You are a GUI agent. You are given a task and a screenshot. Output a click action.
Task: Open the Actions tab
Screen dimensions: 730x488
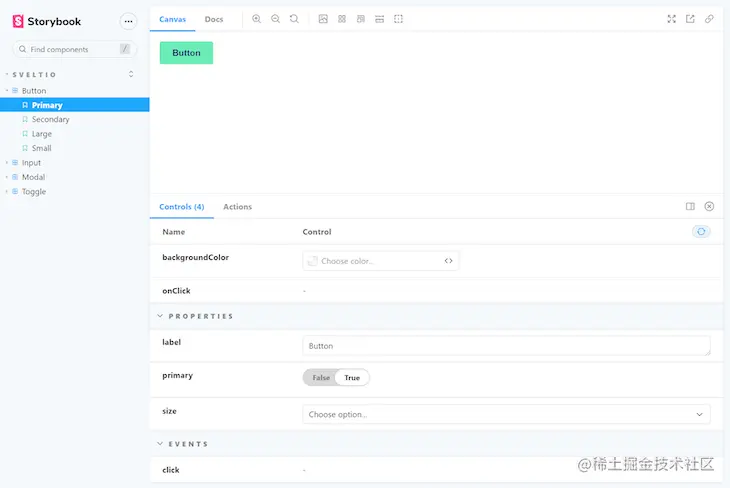(x=237, y=207)
